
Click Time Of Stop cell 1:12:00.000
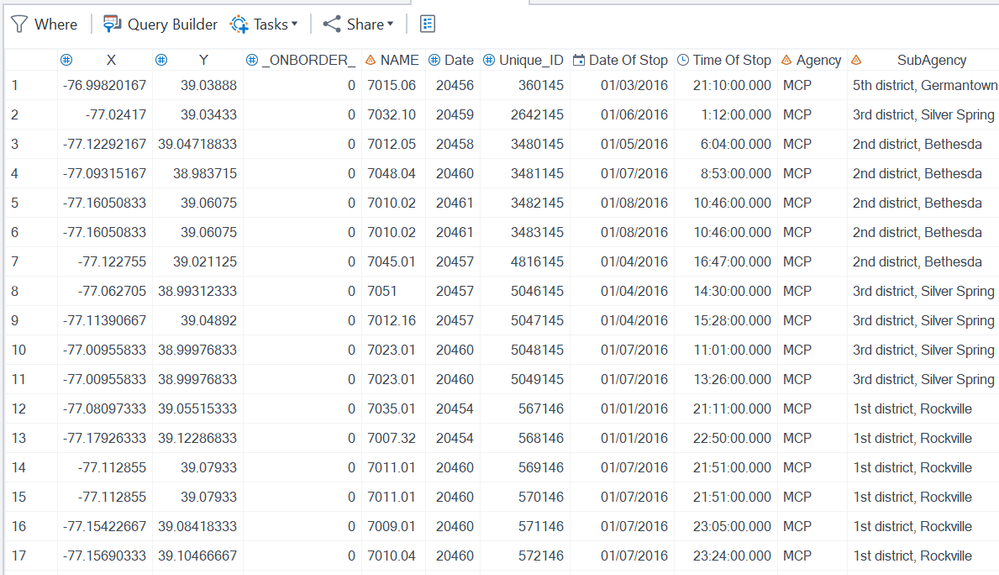pyautogui.click(x=736, y=115)
